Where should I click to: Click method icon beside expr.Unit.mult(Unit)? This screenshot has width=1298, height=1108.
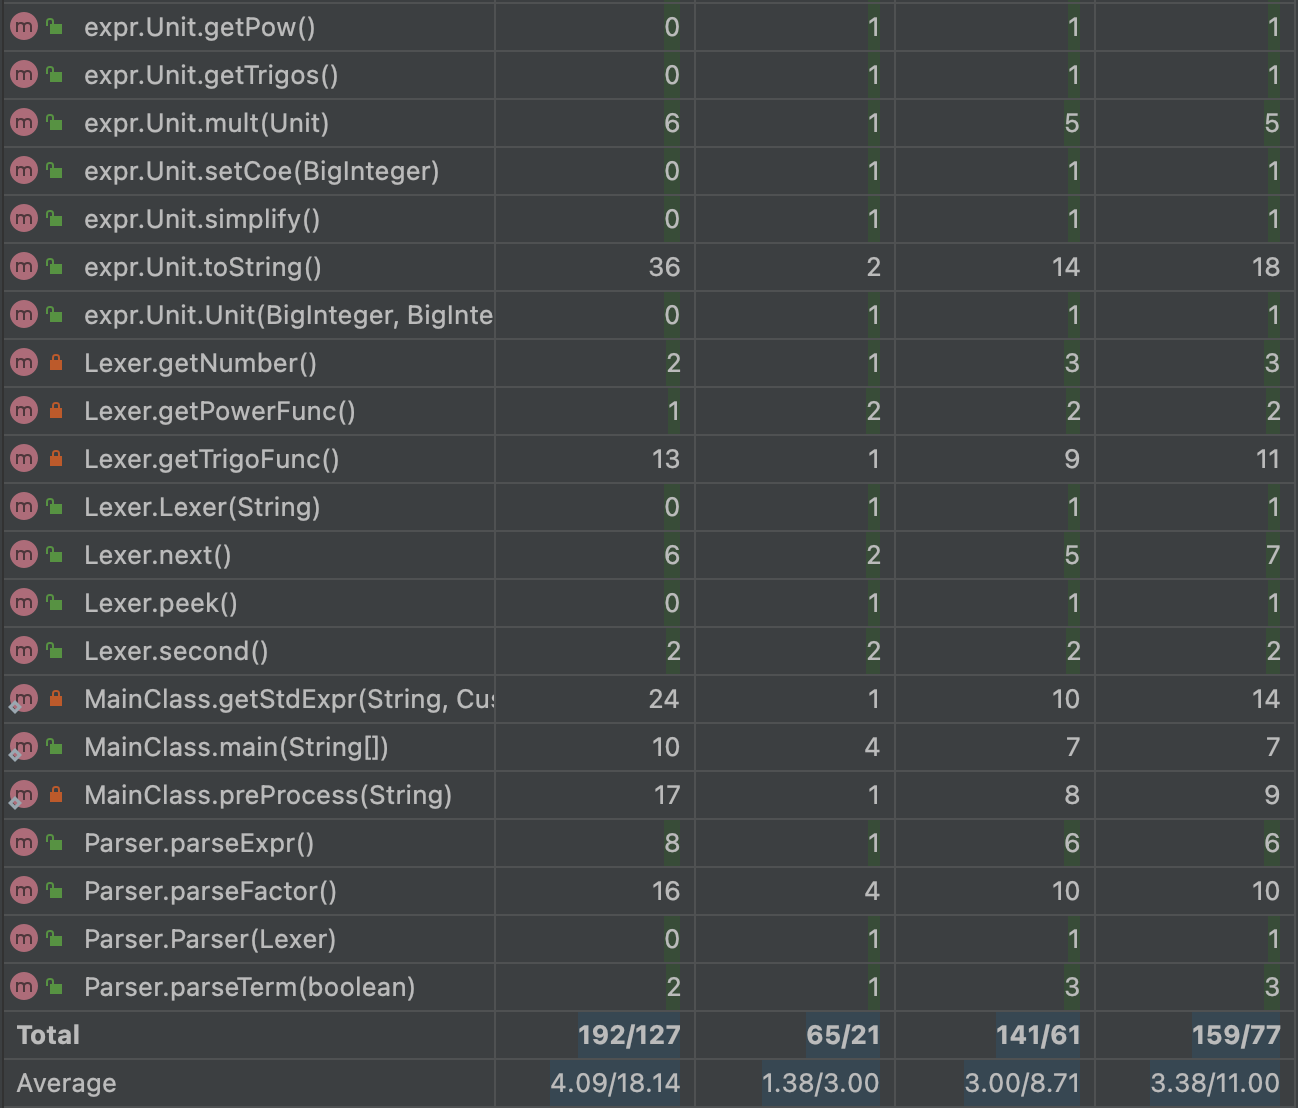click(x=23, y=123)
